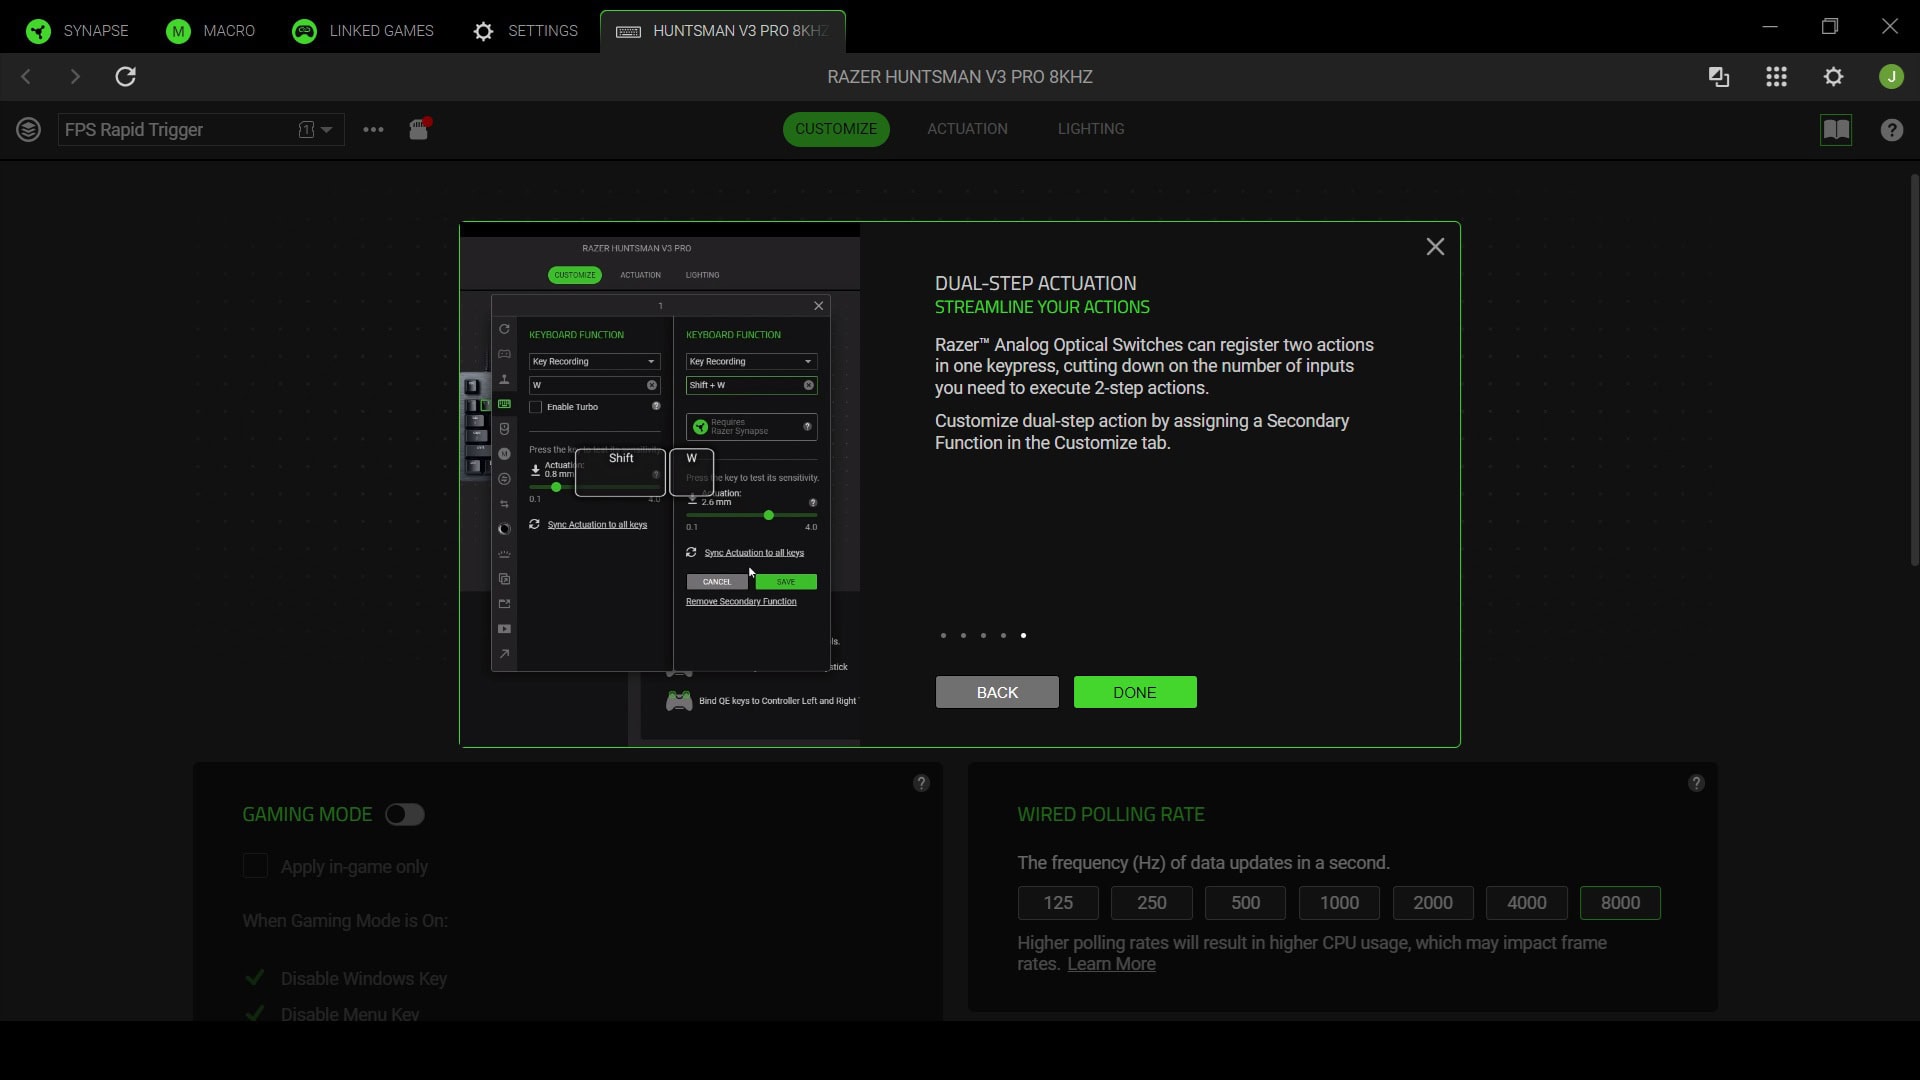
Task: Click the help question mark icon
Action: pos(1891,130)
